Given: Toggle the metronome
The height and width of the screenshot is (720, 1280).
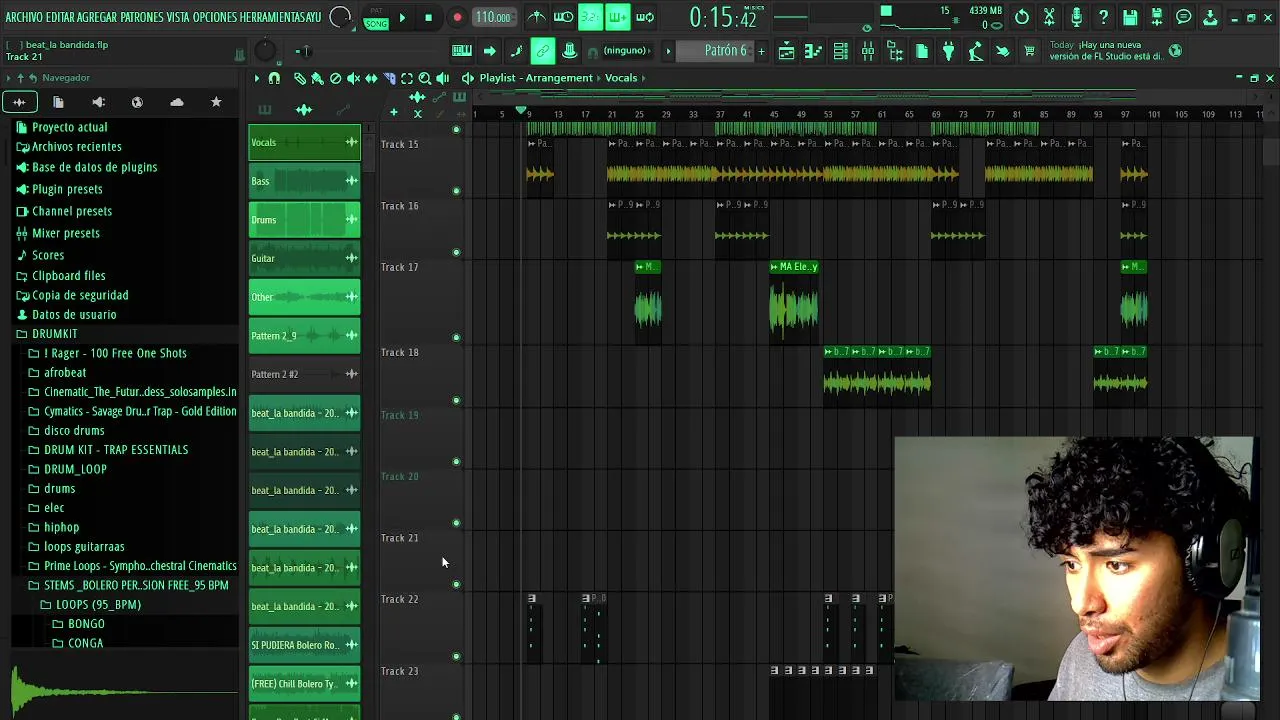Looking at the screenshot, I should 536,17.
